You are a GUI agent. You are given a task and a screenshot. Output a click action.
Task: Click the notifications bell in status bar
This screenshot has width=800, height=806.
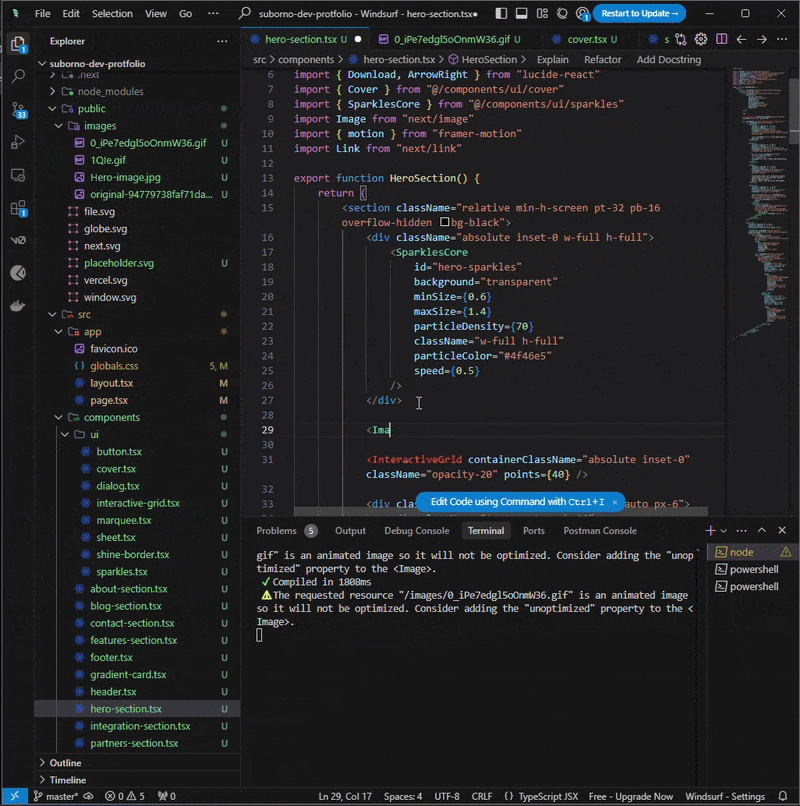[x=783, y=796]
